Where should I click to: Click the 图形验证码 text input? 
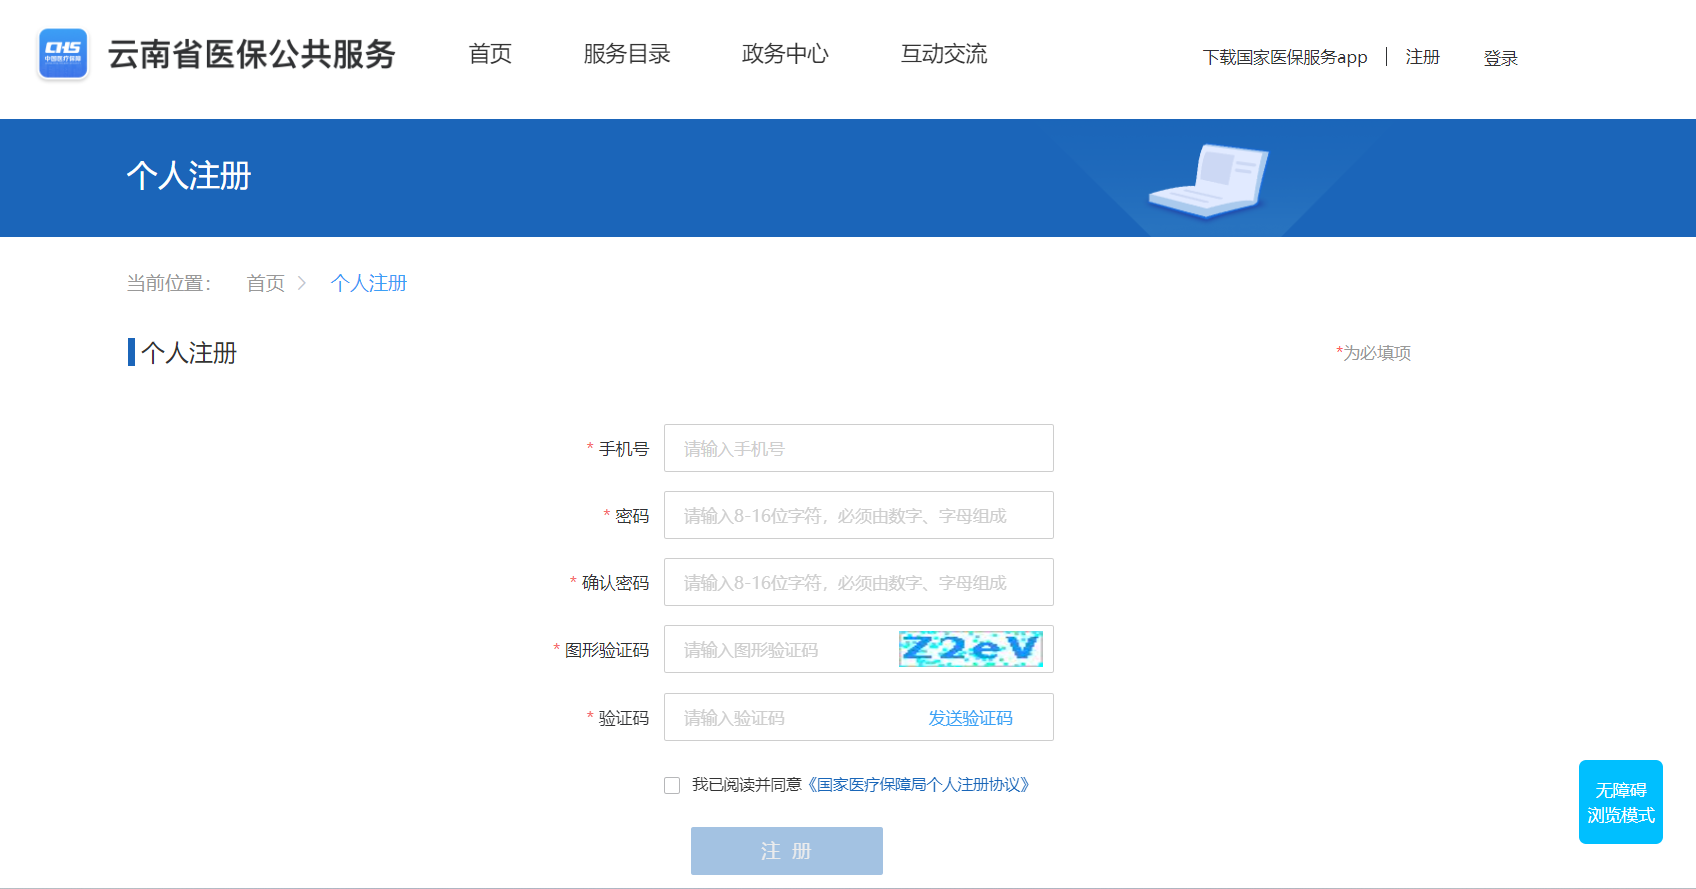pos(780,650)
